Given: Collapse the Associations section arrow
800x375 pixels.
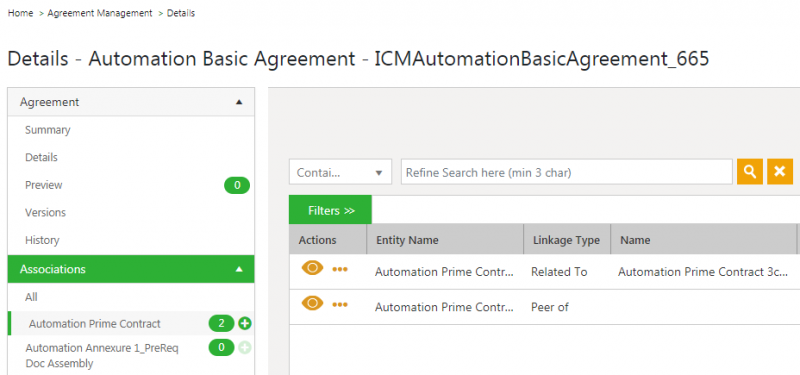Looking at the screenshot, I should point(239,269).
